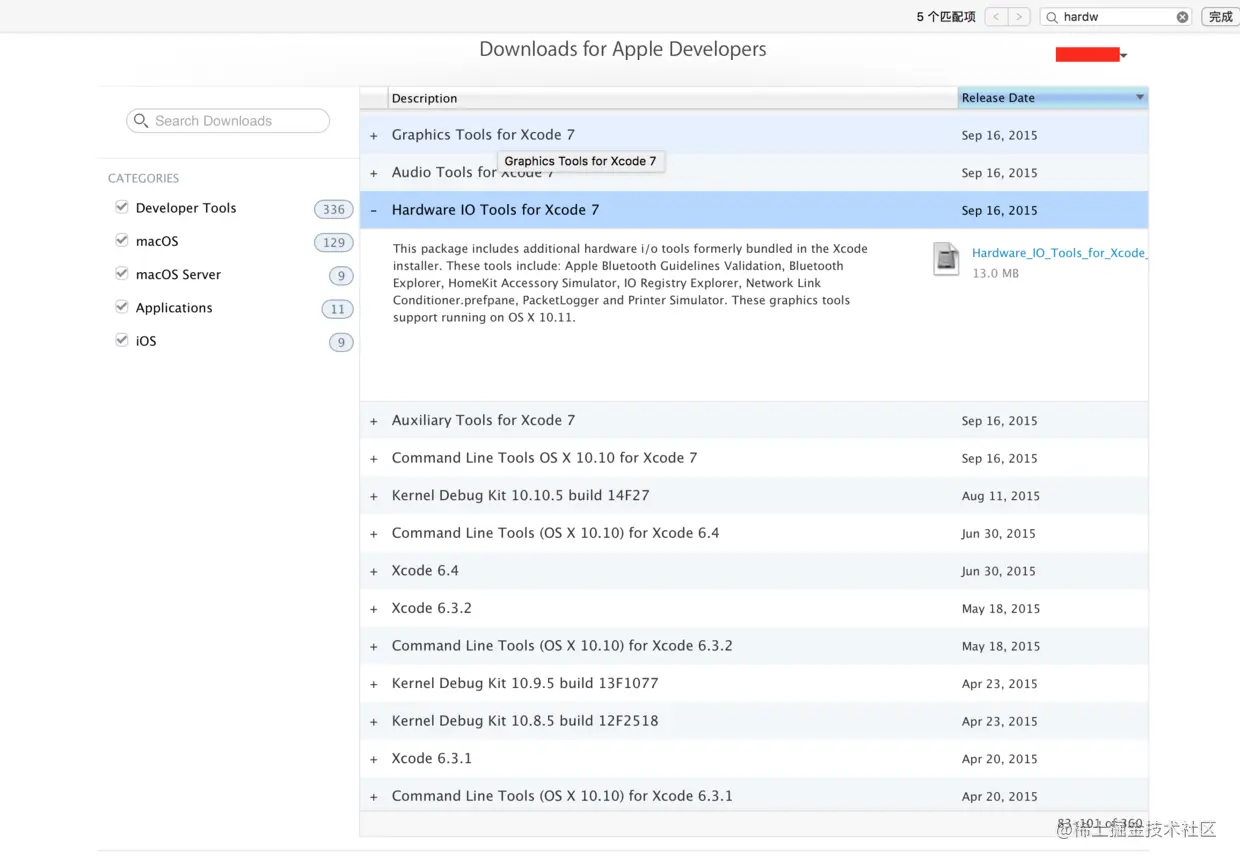
Task: Click the Graphics Tools for Xcode 7 tooltip
Action: [x=581, y=161]
